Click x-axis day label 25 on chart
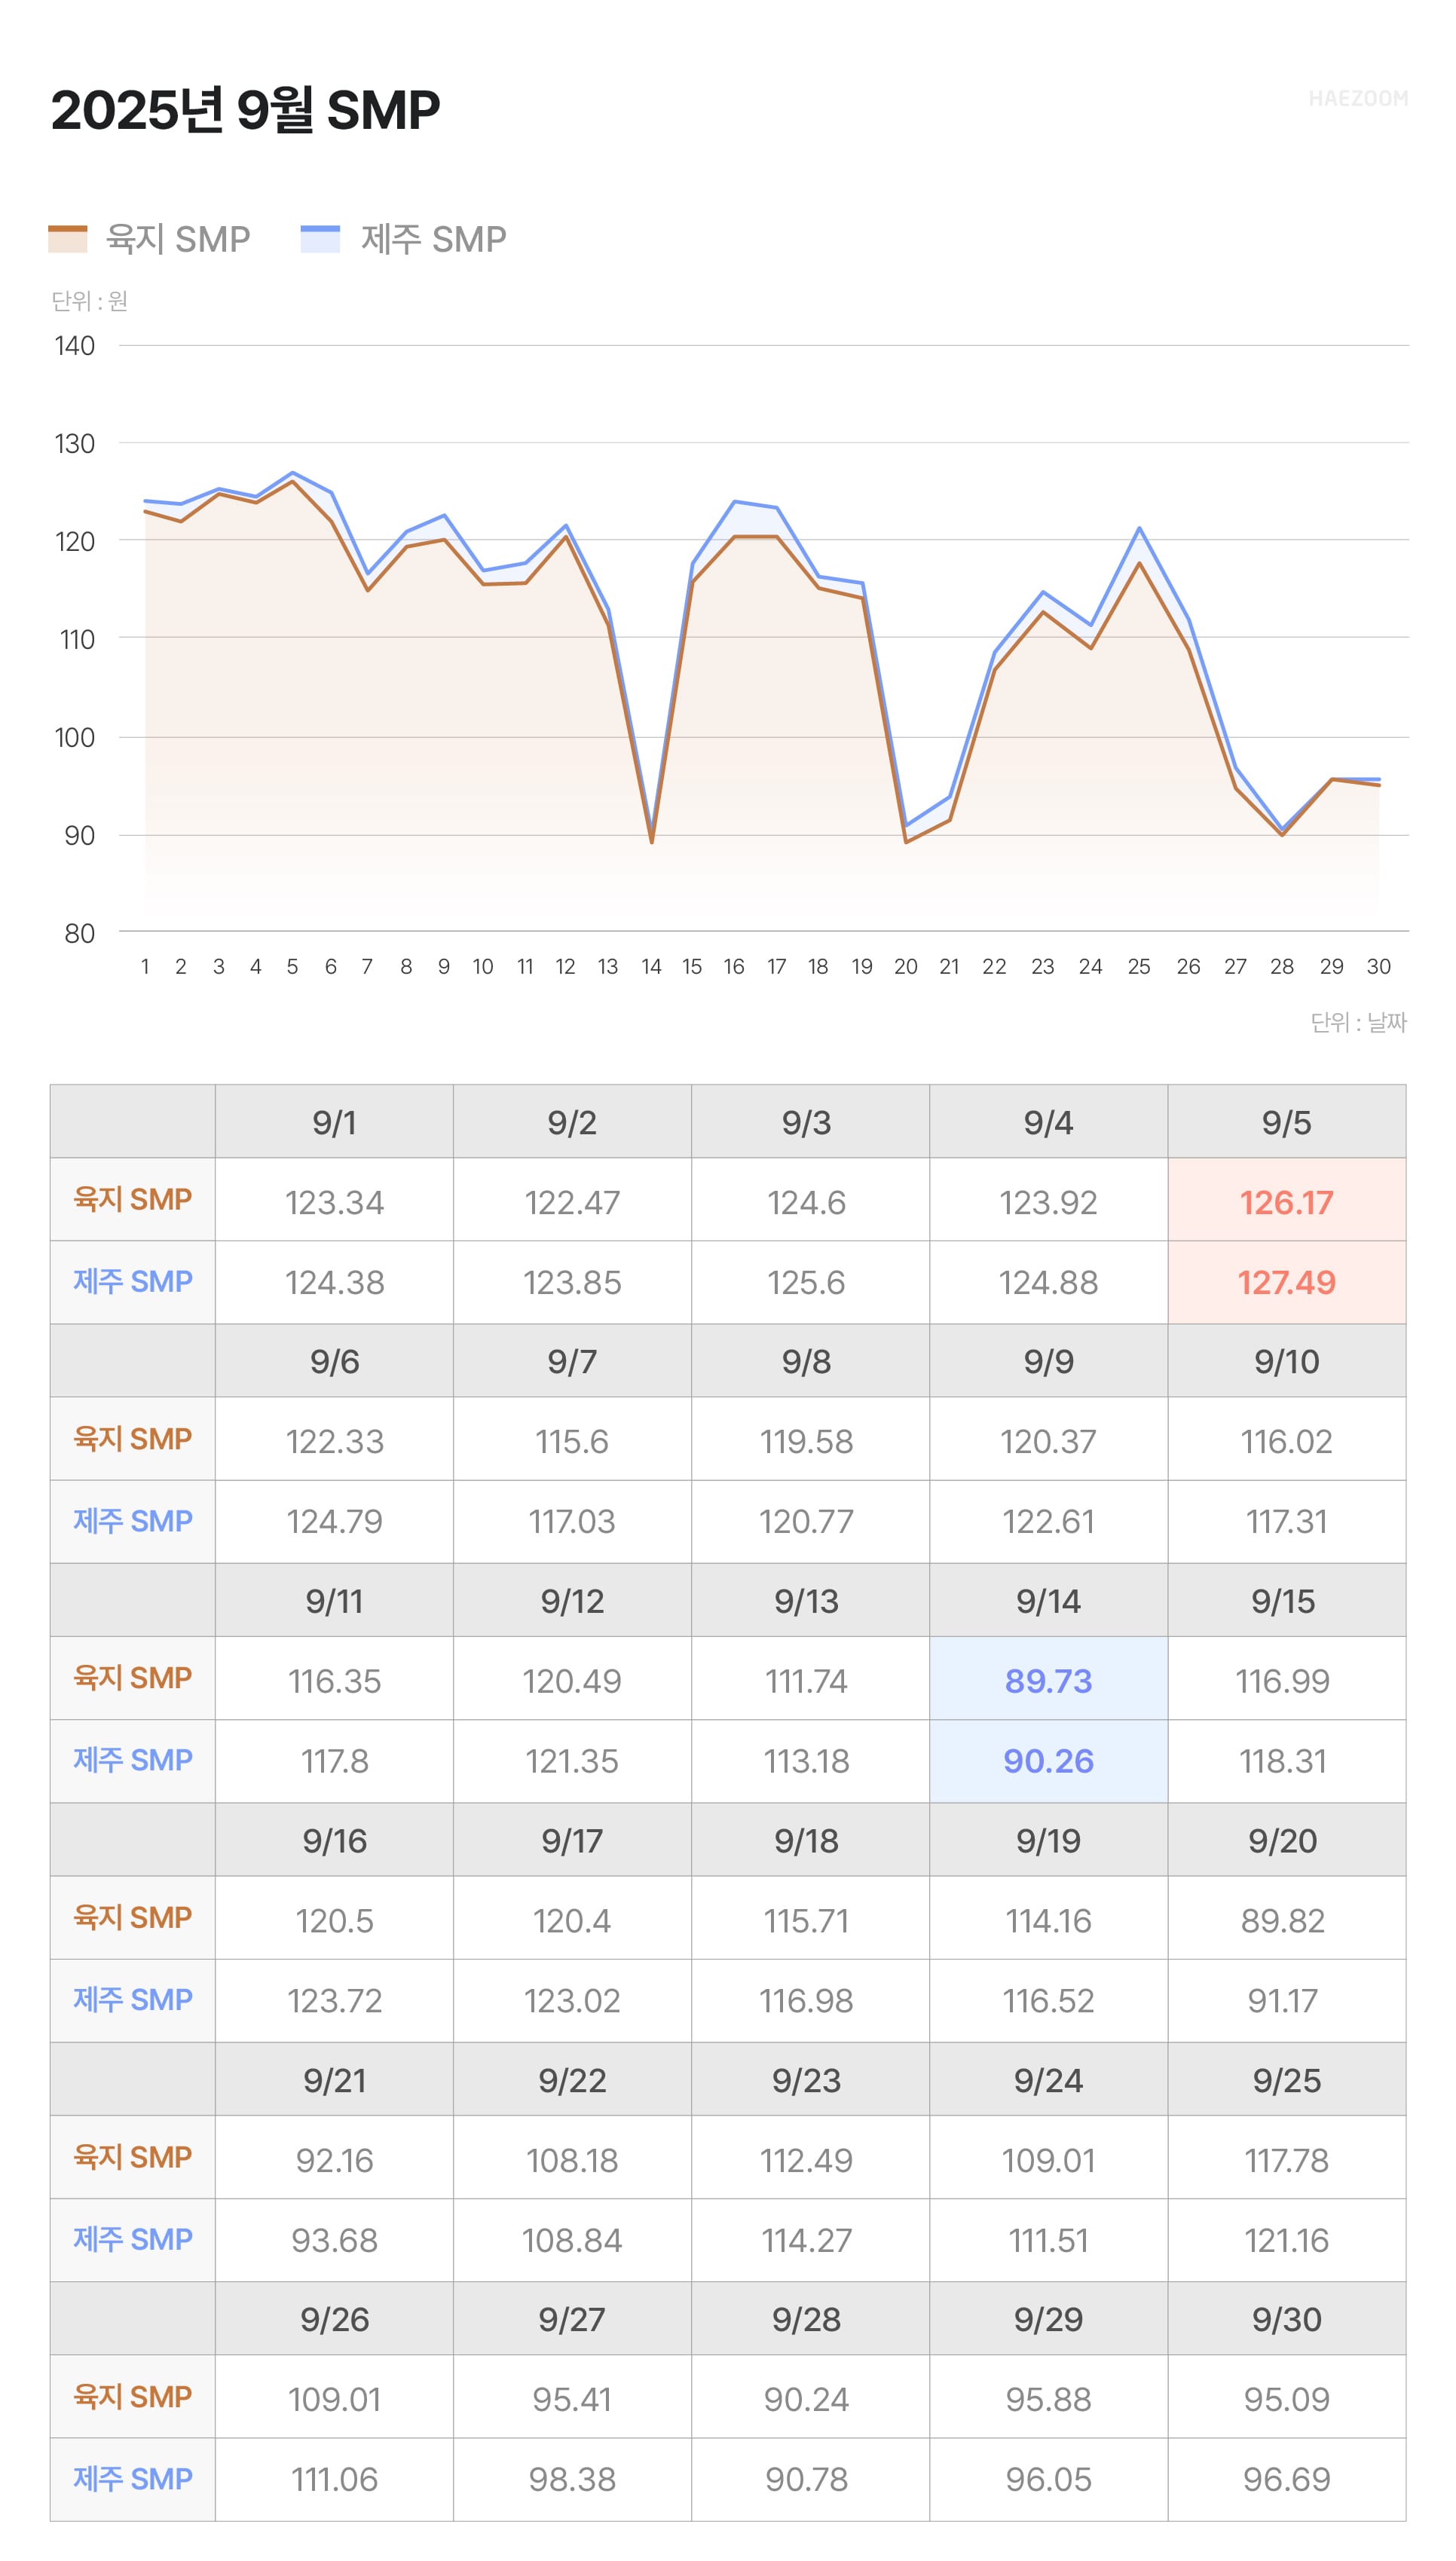This screenshot has height=2561, width=1456. (1138, 966)
